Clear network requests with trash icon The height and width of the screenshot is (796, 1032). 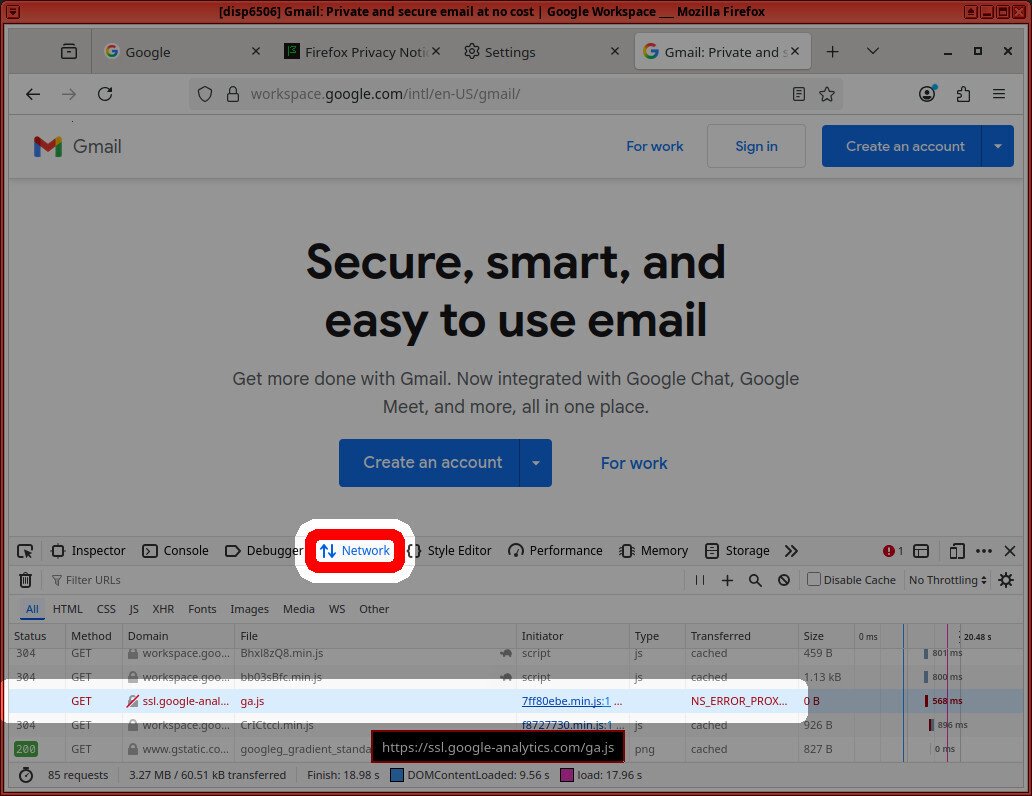tap(25, 580)
